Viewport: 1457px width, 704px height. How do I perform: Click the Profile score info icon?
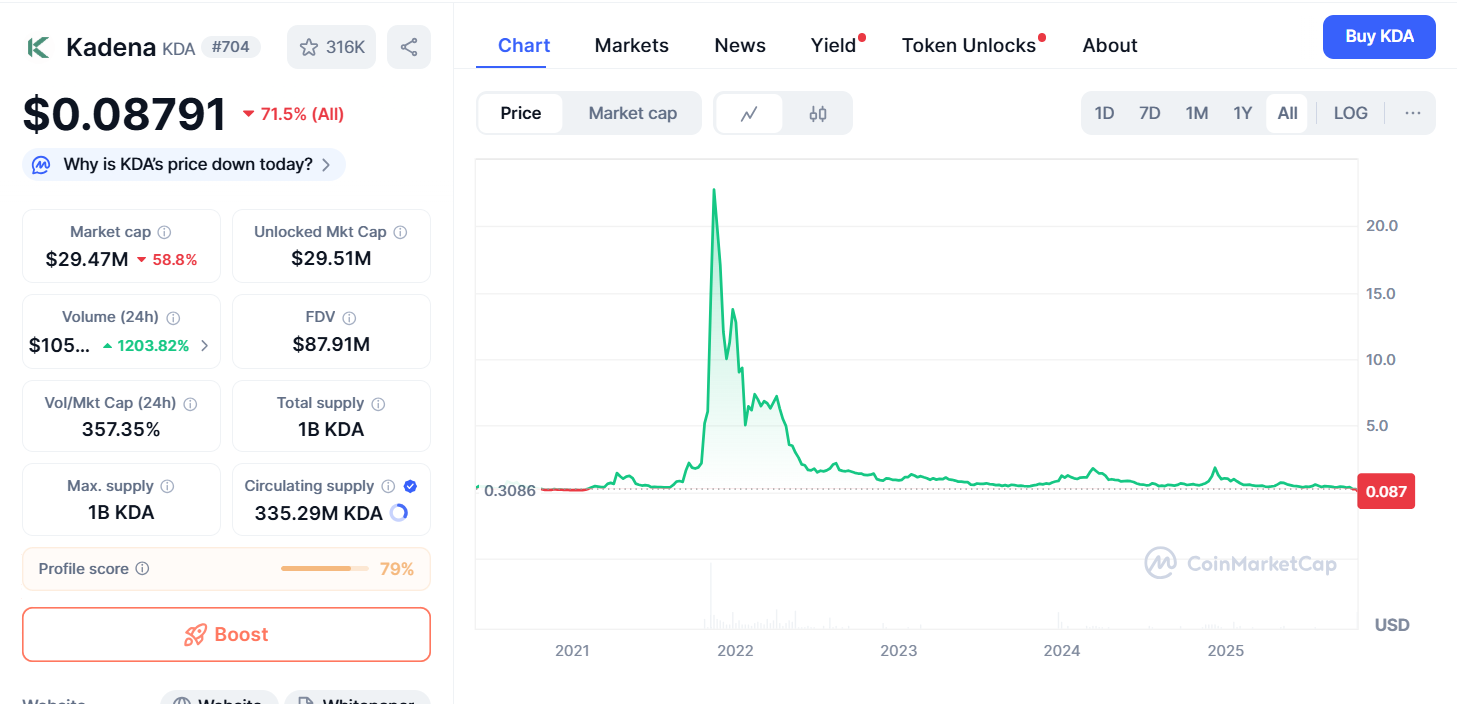pos(142,569)
